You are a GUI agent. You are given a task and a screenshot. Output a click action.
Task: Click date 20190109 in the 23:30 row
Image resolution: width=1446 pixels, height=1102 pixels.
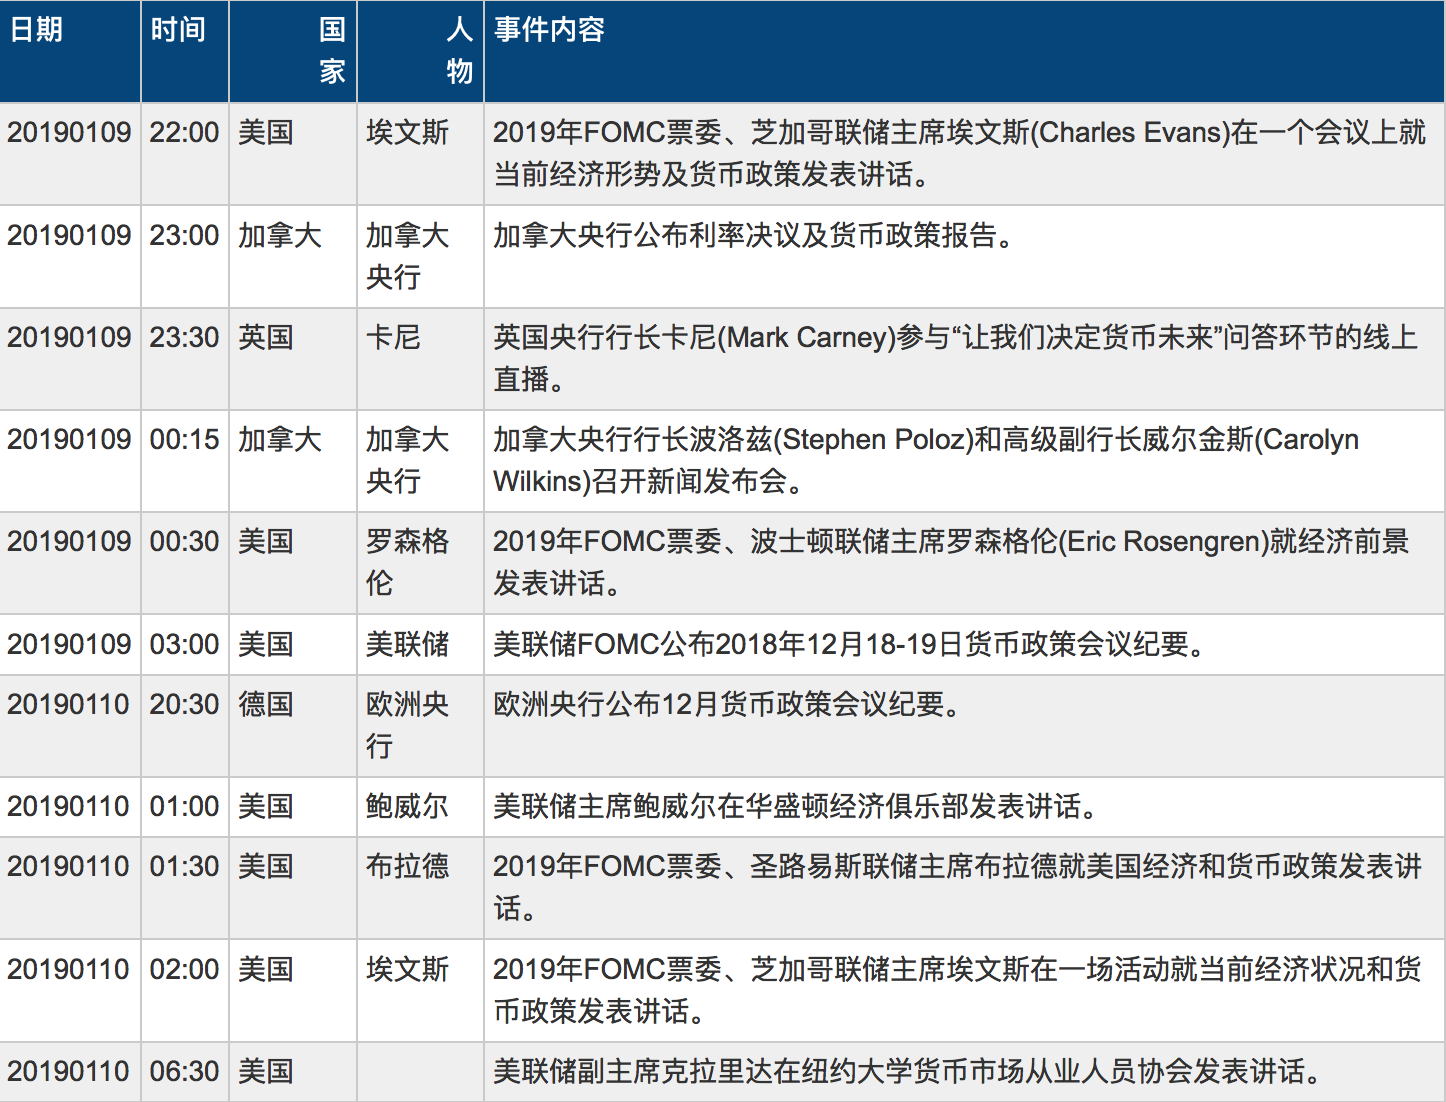pyautogui.click(x=69, y=337)
